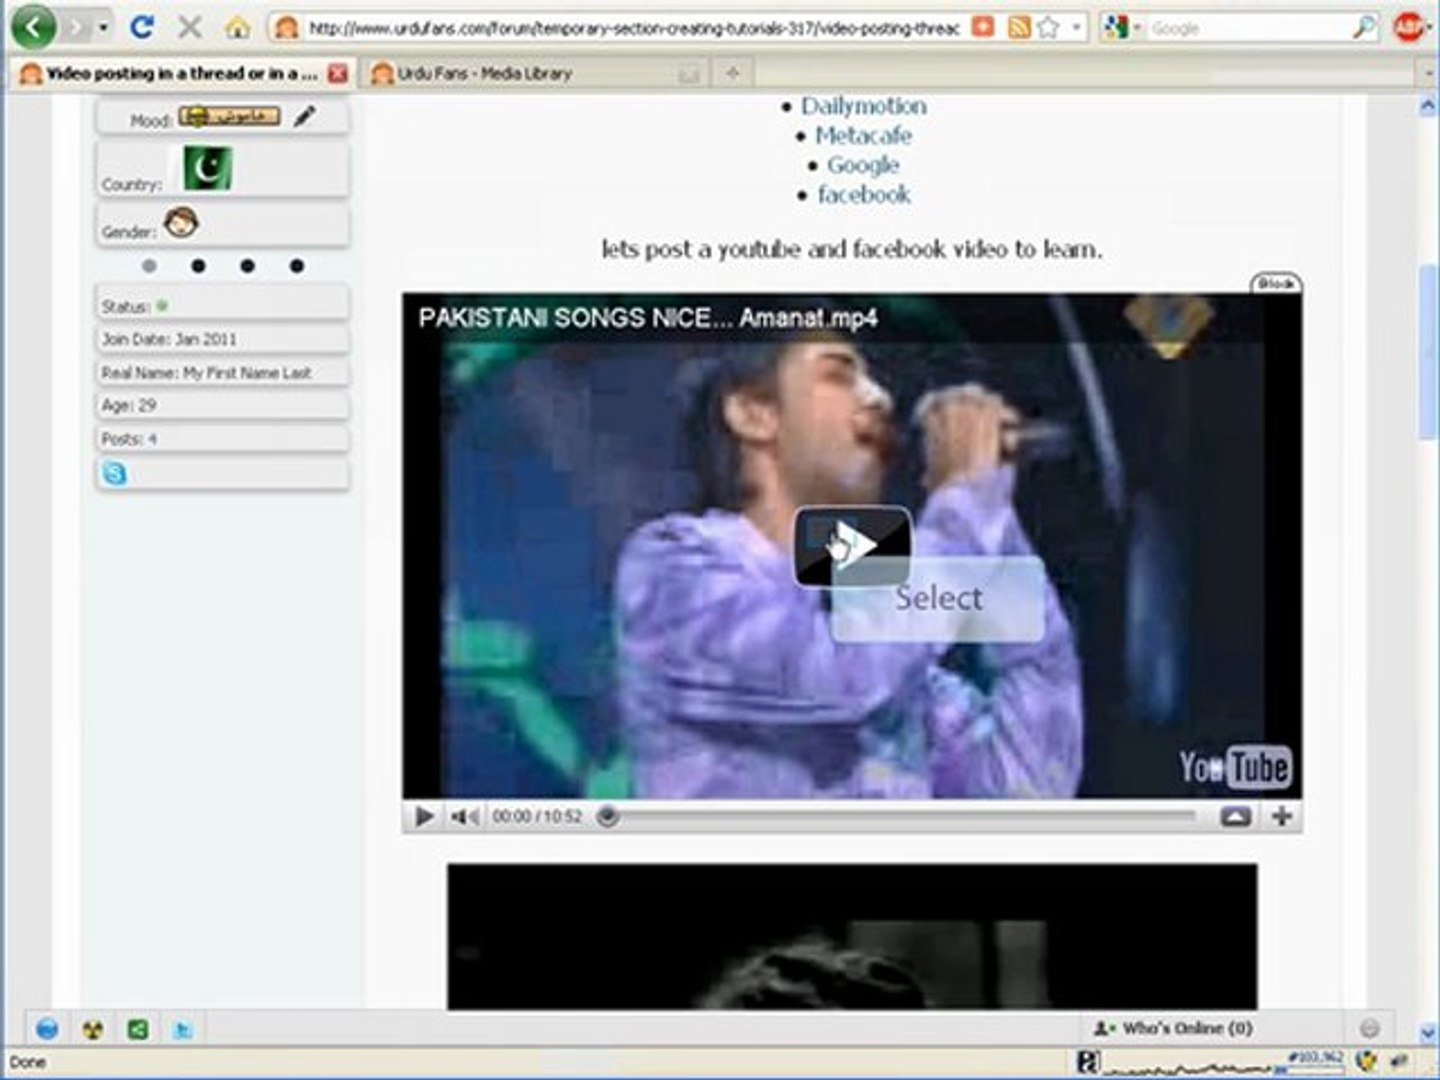Click the status bar traffic graph
Screen dimensions: 1440x1080
coord(1224,1063)
